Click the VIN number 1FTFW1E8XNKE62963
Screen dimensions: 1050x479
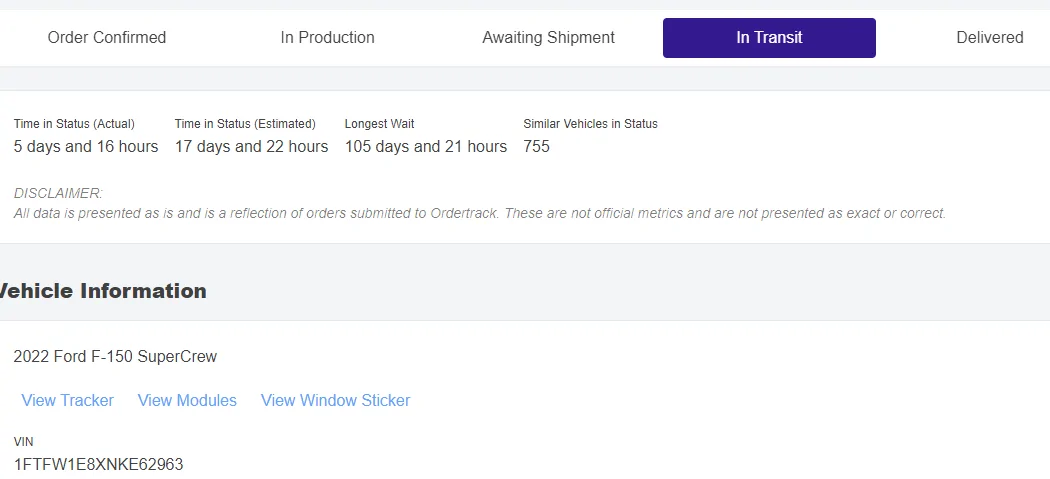point(98,464)
